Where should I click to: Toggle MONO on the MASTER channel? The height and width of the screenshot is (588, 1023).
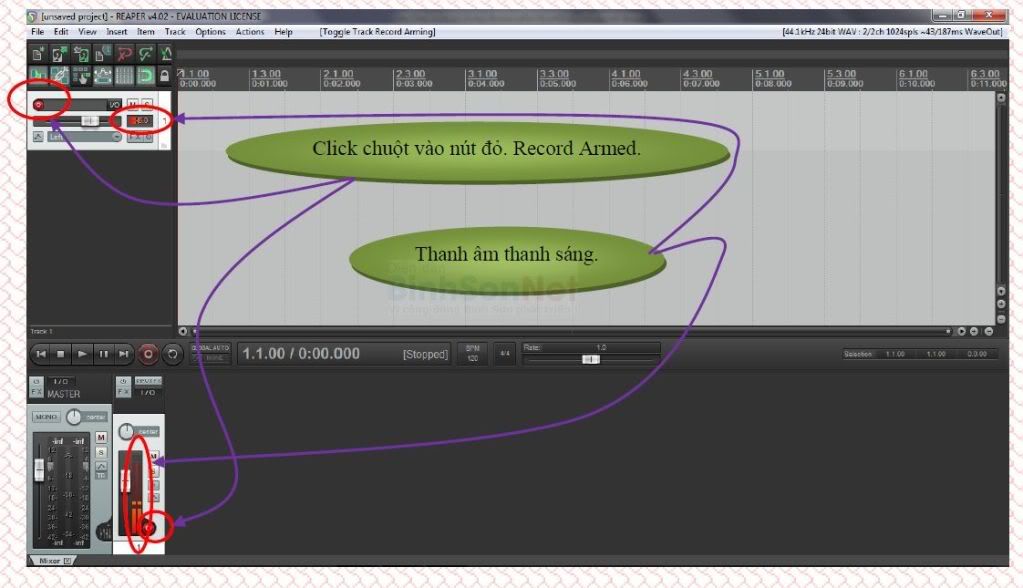pyautogui.click(x=46, y=416)
